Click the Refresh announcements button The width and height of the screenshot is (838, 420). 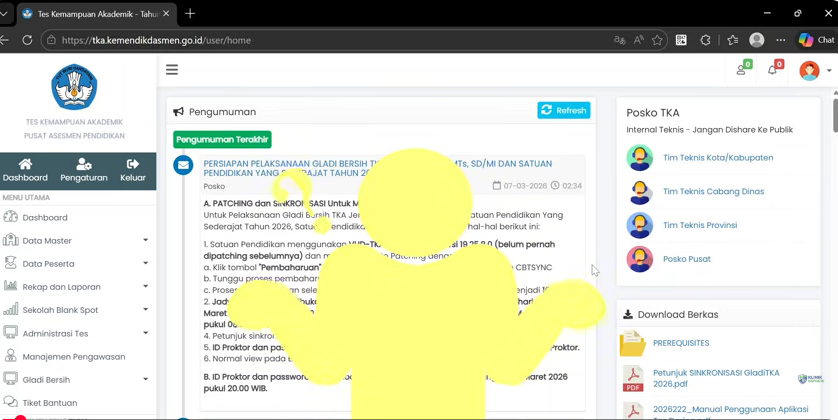(x=564, y=110)
